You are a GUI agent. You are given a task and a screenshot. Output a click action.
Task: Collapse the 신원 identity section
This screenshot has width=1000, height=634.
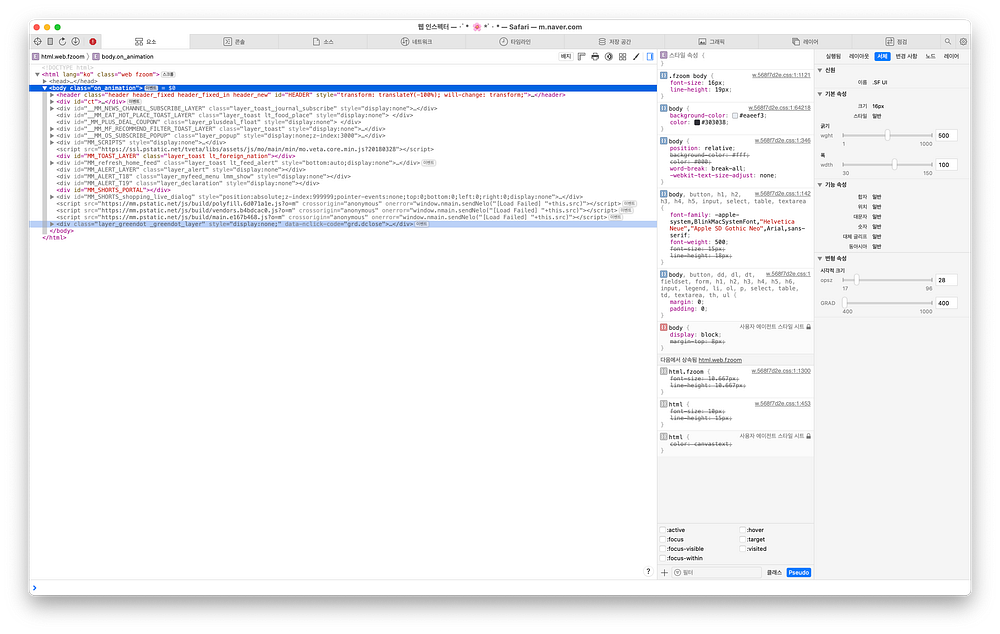820,71
